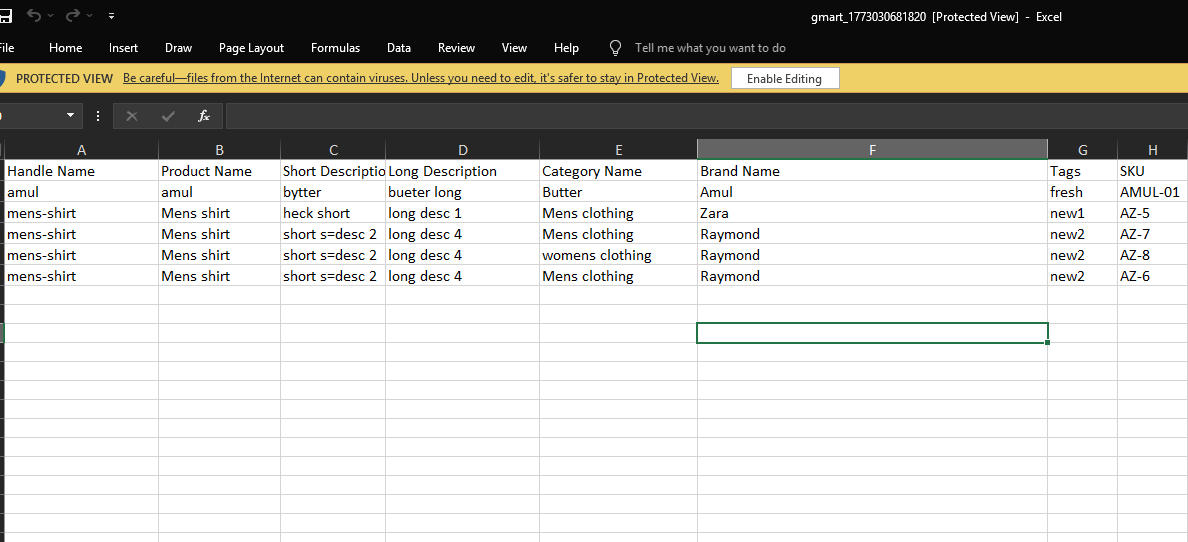Open the Page Layout ribbon tab
Screen dimensions: 1188x542
pyautogui.click(x=252, y=48)
